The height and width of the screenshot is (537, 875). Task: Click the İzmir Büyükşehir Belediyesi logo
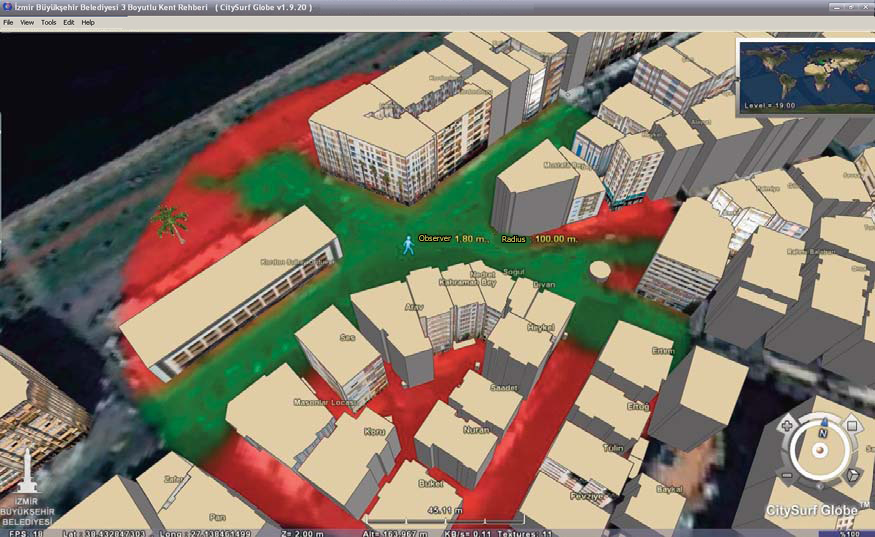coord(27,487)
